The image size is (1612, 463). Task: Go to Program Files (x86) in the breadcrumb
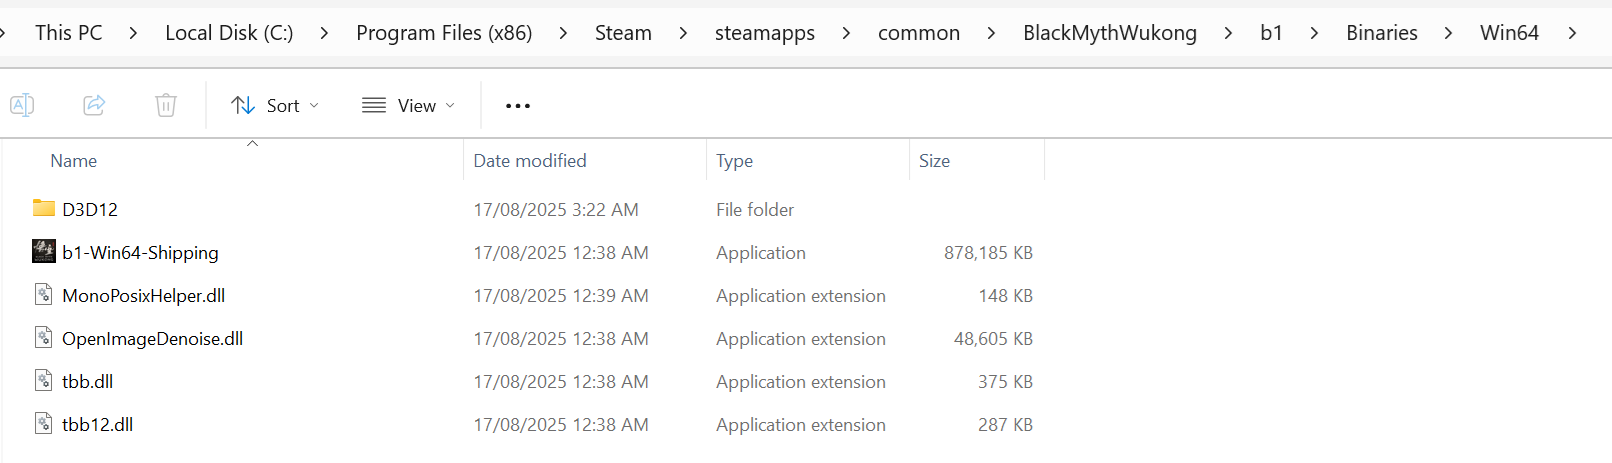444,33
